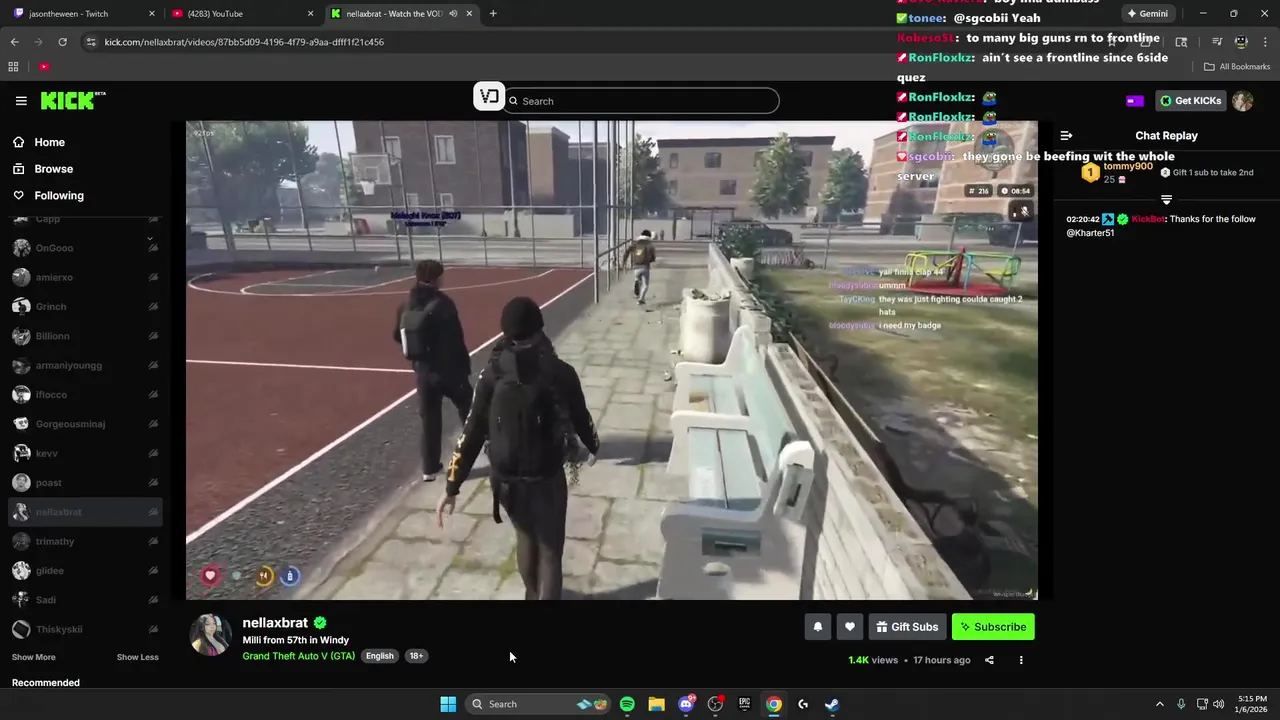This screenshot has height=720, width=1280.
Task: Open Spotify from the taskbar
Action: coord(627,704)
